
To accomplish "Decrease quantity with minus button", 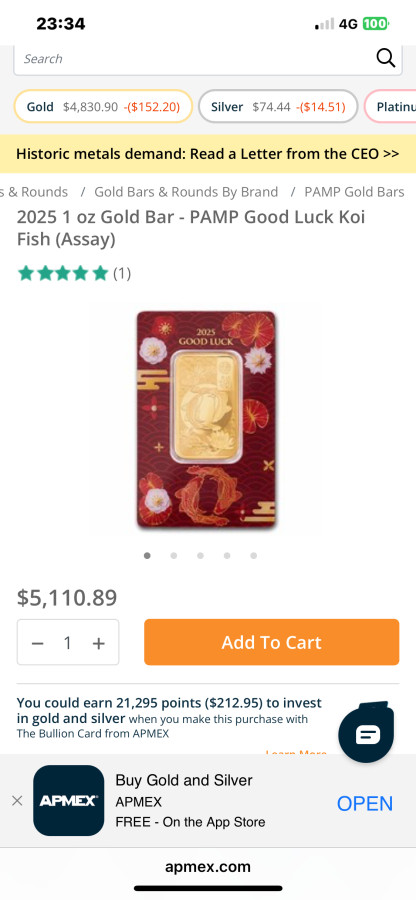I will [x=38, y=643].
